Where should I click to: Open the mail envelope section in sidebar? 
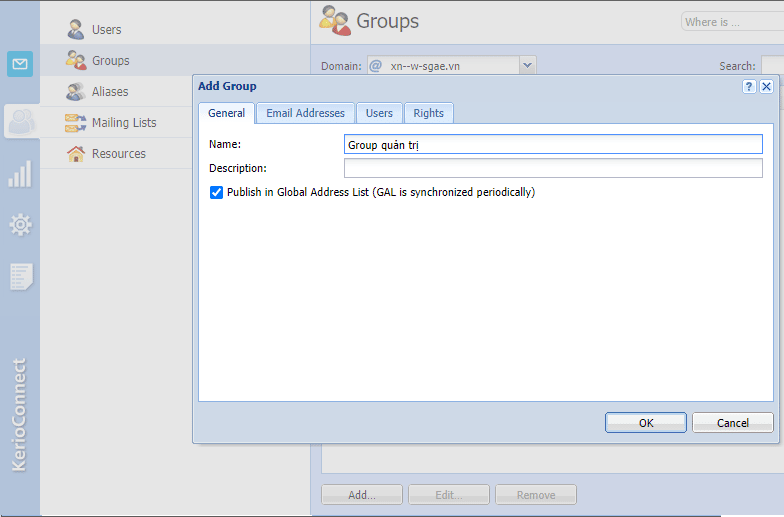tap(20, 64)
